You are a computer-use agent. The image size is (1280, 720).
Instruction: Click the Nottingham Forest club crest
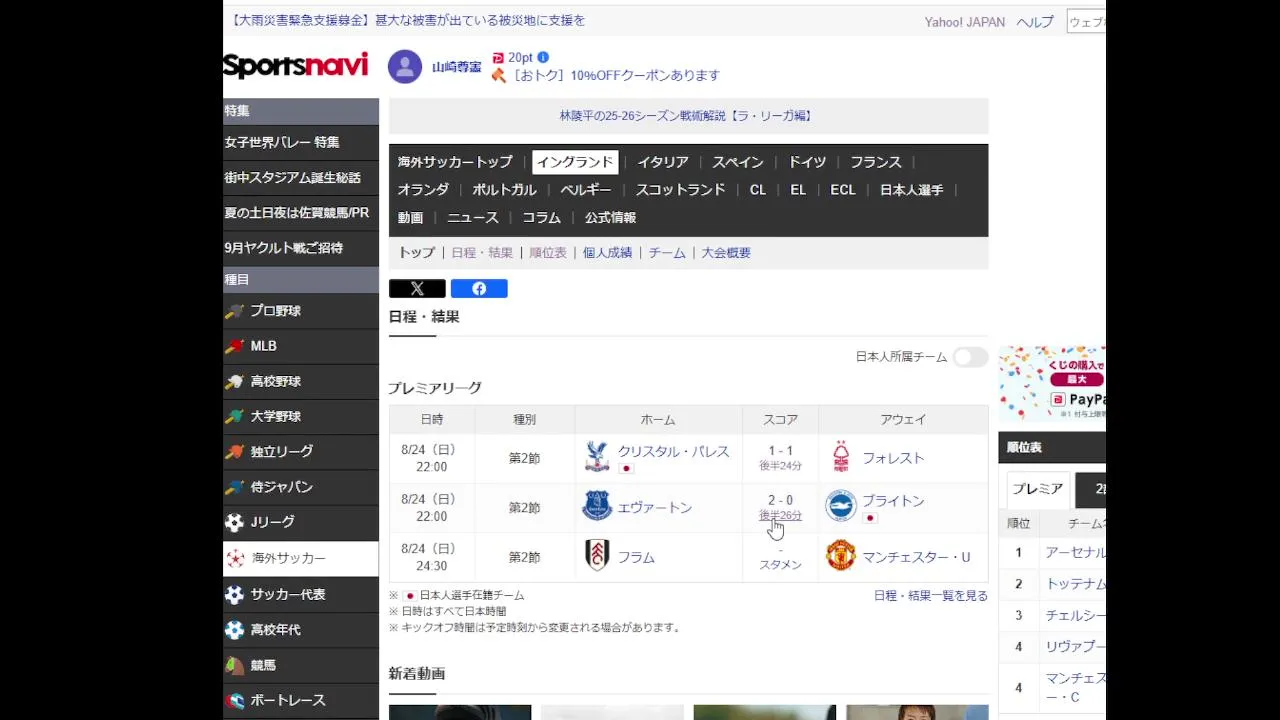841,457
